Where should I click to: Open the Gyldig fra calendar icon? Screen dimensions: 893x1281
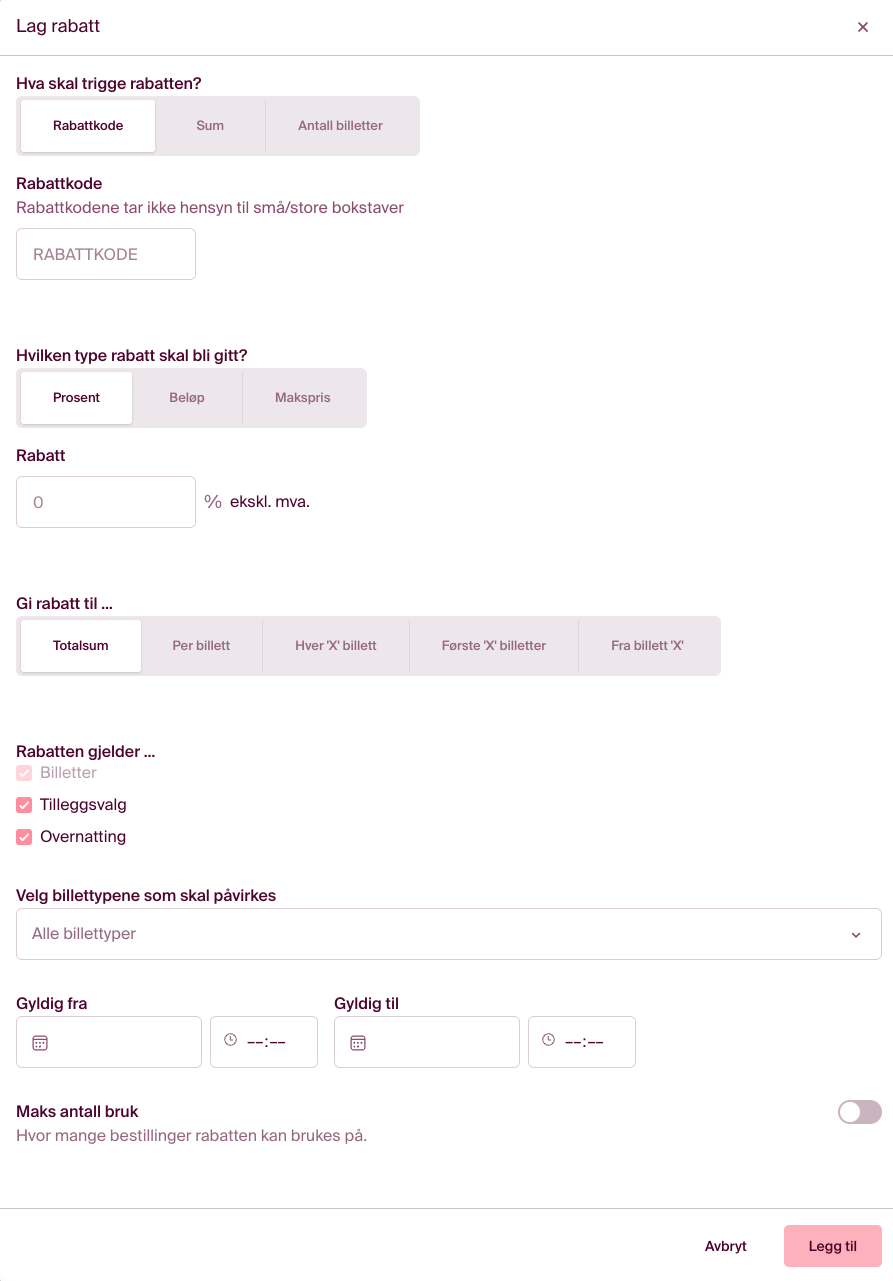pyautogui.click(x=40, y=1042)
